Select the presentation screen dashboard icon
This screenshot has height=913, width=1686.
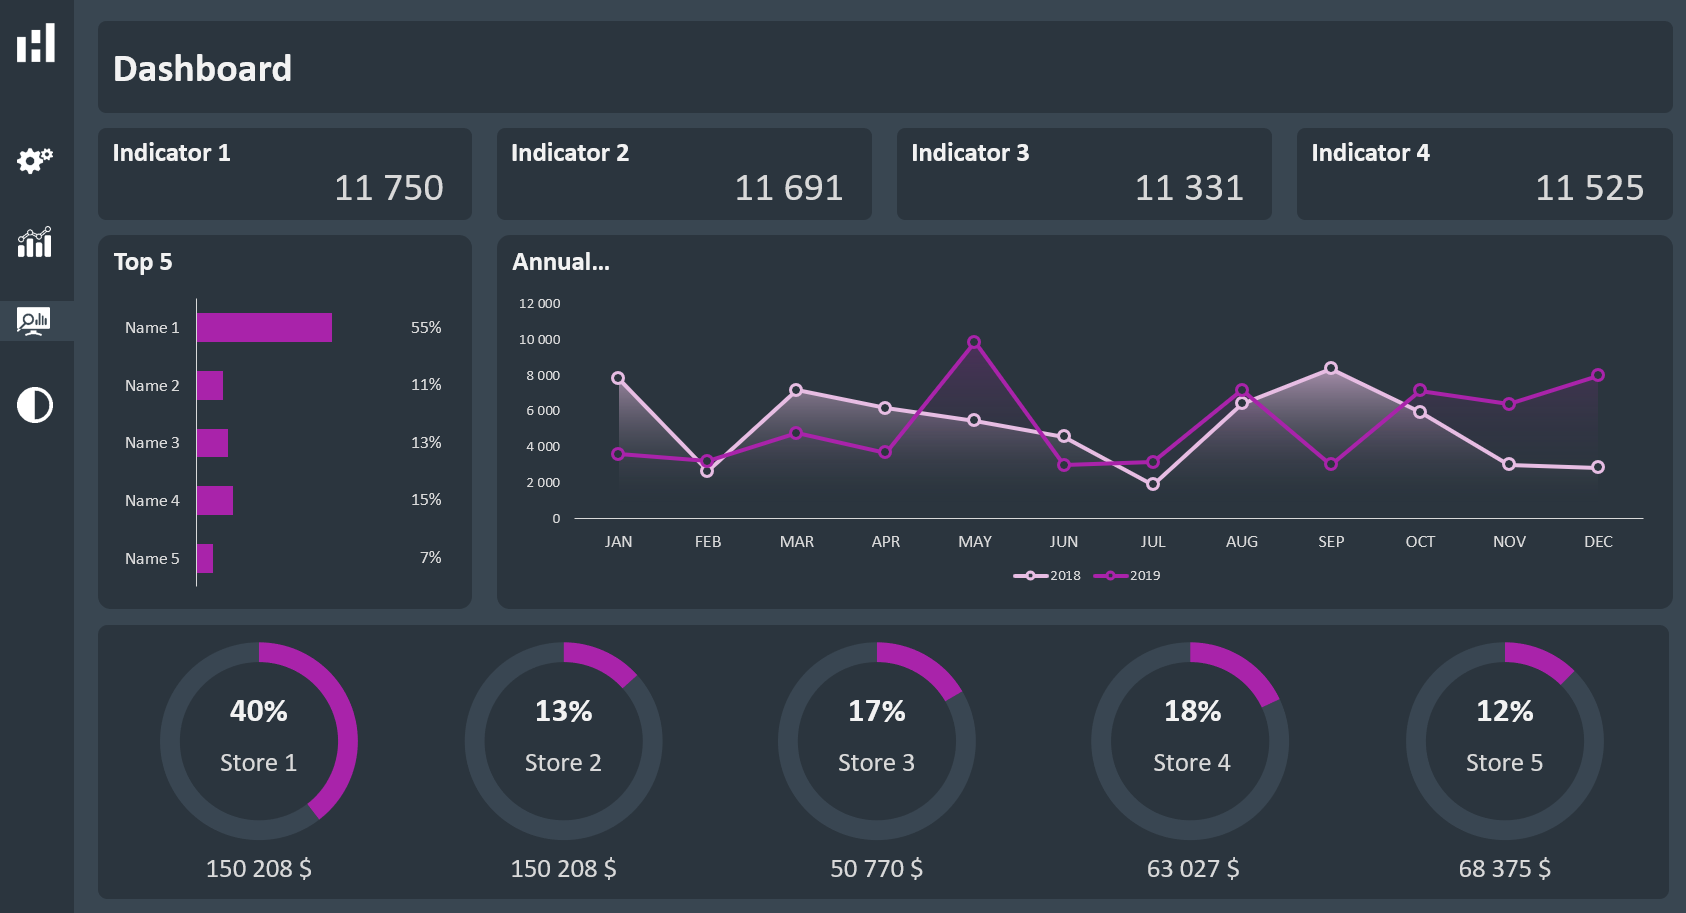(x=34, y=321)
